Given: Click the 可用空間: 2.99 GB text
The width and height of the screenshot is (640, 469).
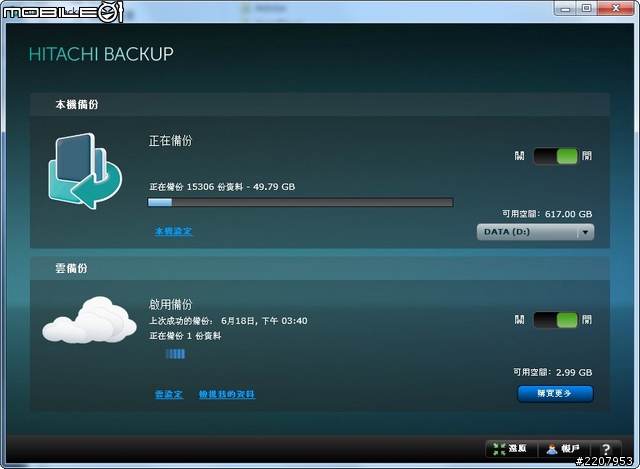Looking at the screenshot, I should (552, 372).
